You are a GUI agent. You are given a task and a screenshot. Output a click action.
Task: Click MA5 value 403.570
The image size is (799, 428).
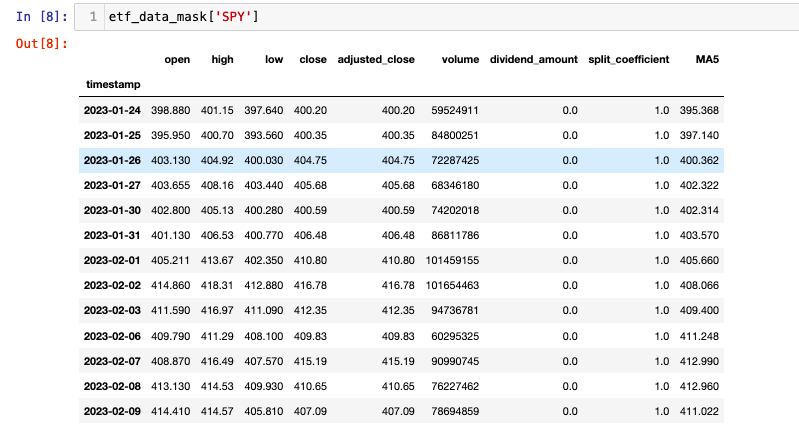click(x=699, y=235)
